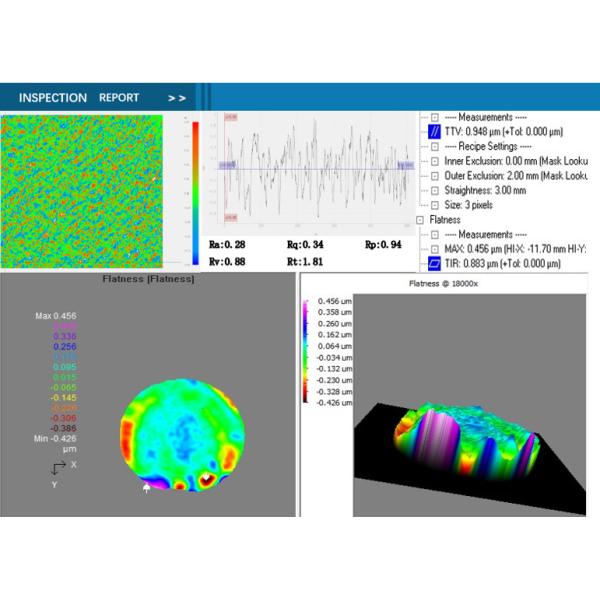Viewport: 600px width, 600px height.
Task: Open the INSPECTION tab
Action: coord(51,98)
